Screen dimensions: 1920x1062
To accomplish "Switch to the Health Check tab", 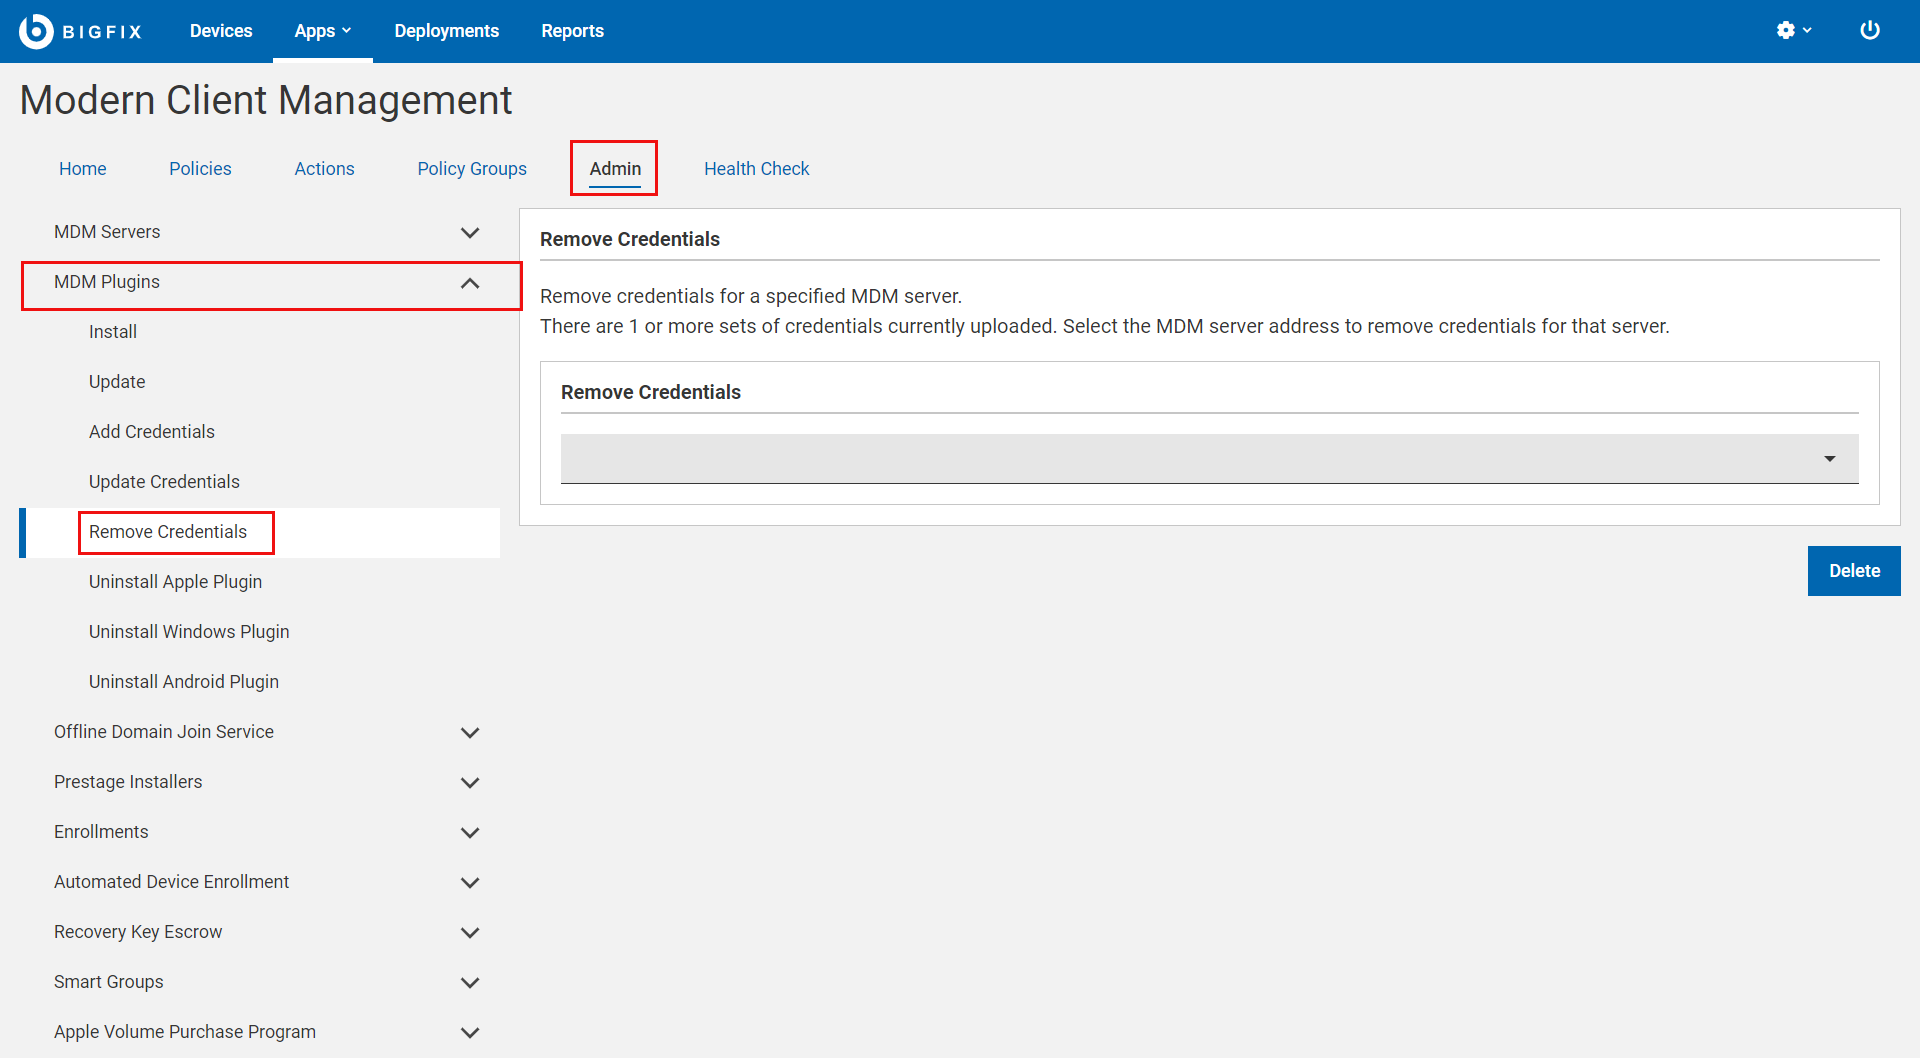I will click(756, 169).
